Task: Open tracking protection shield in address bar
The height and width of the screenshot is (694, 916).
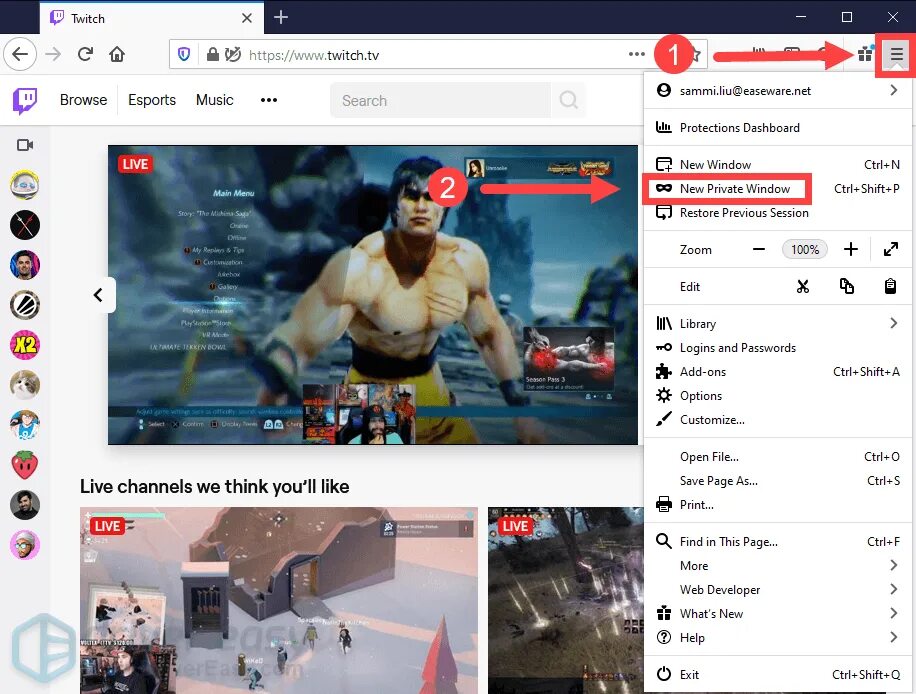Action: coord(184,55)
